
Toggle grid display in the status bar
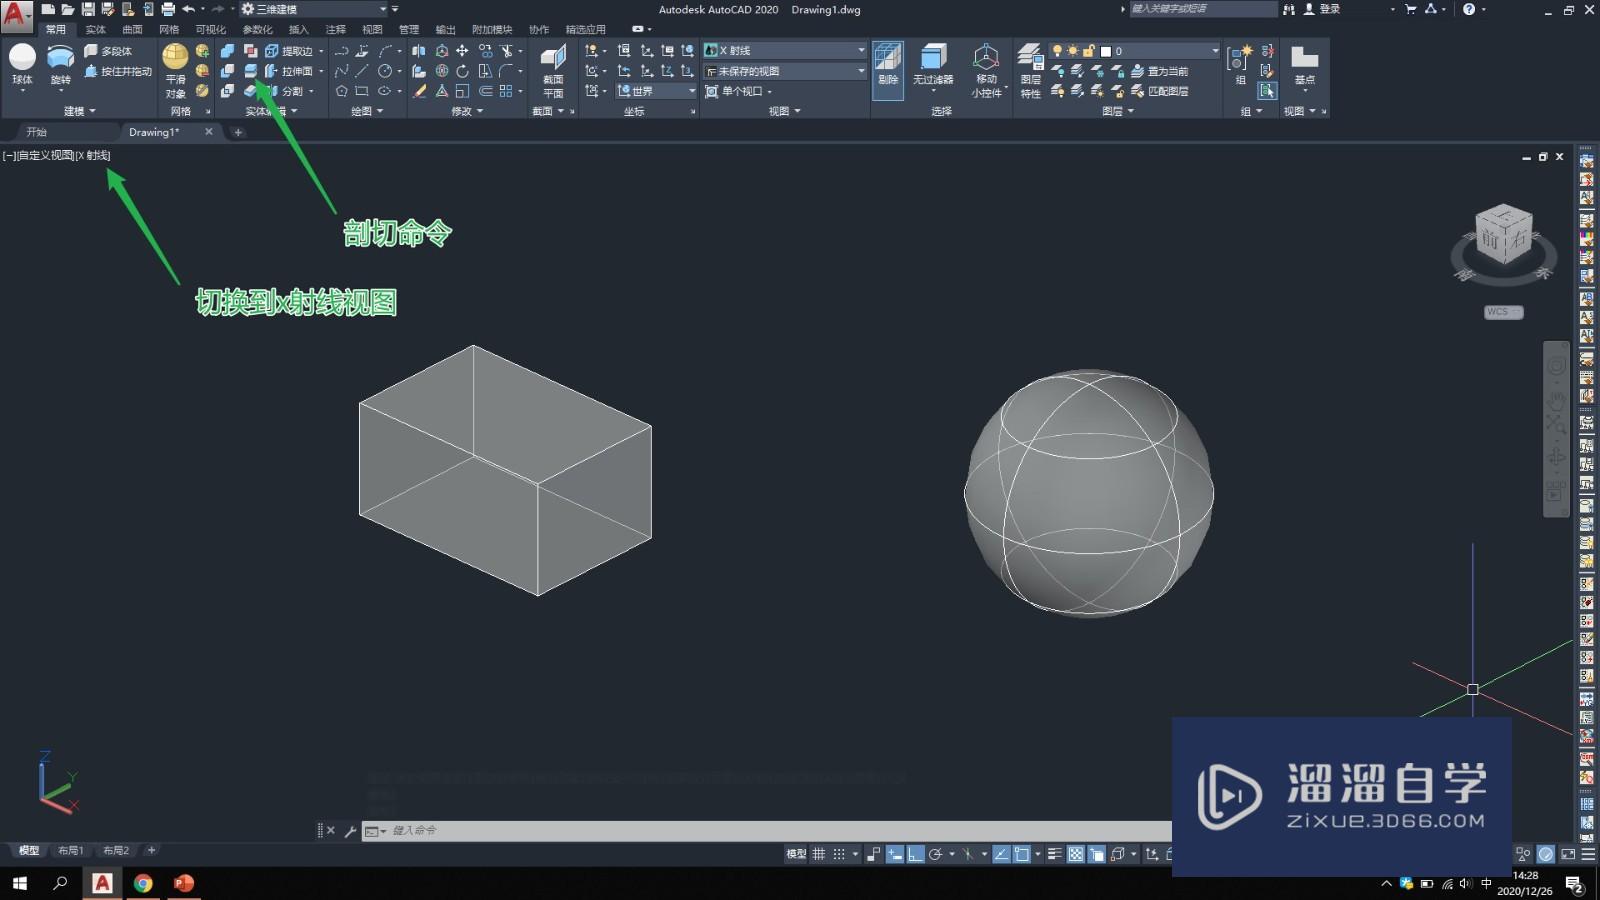tap(818, 854)
